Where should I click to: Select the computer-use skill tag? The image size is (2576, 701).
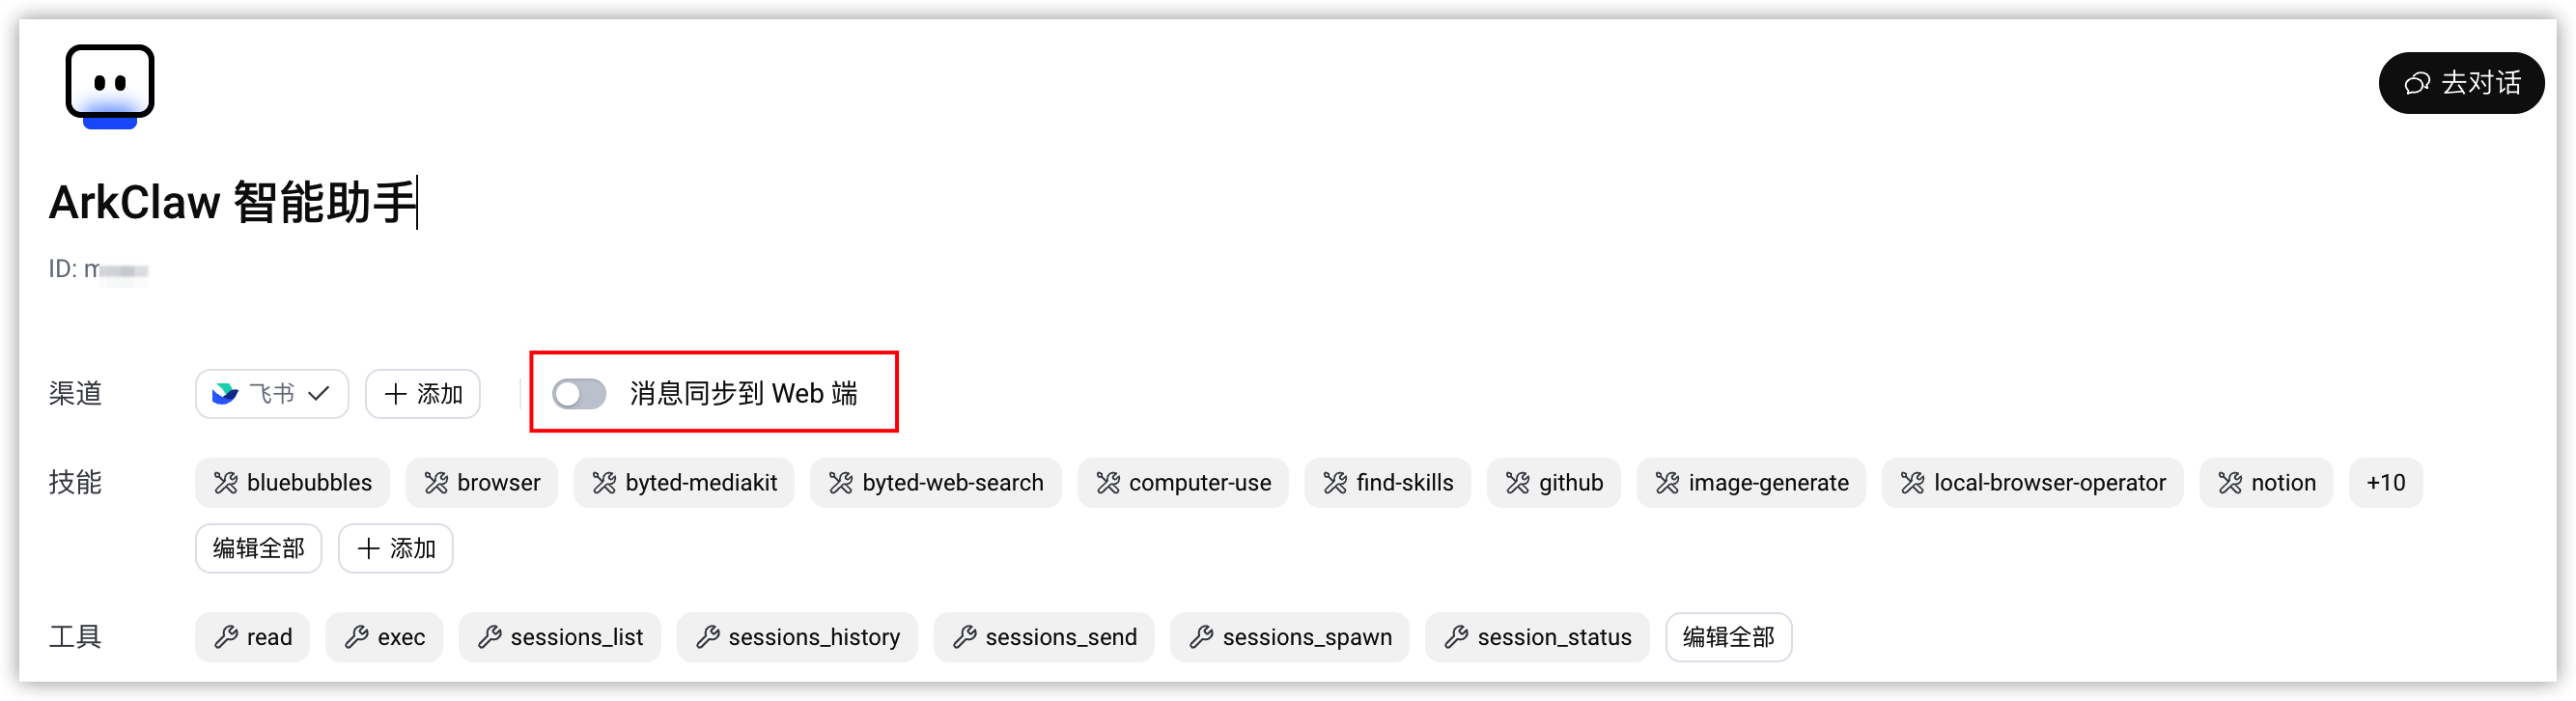pyautogui.click(x=1182, y=483)
